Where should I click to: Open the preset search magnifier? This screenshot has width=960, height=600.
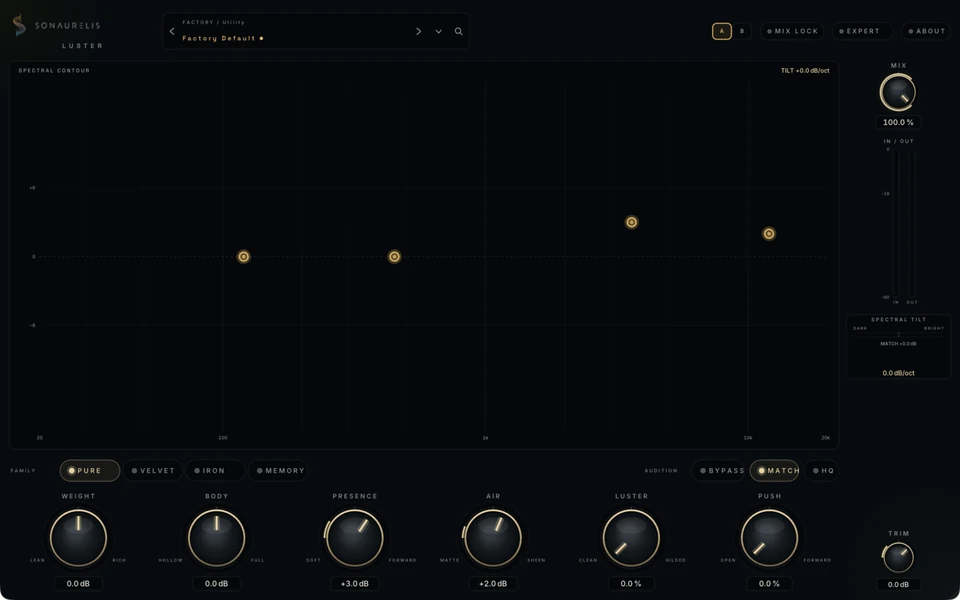click(x=459, y=31)
